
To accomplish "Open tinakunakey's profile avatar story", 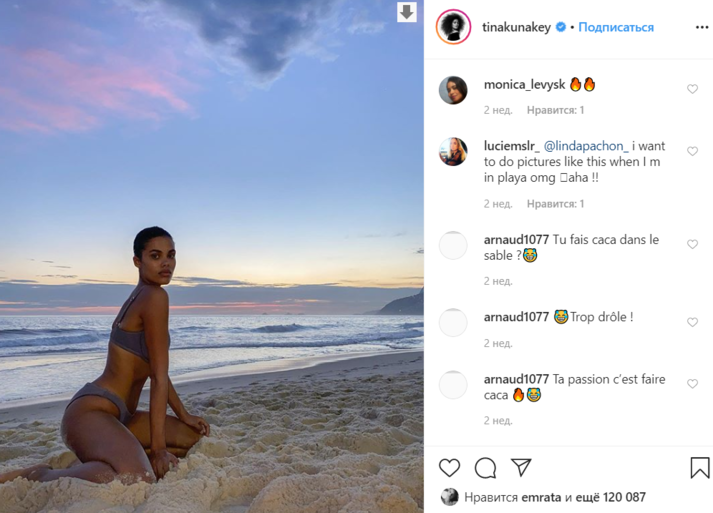I will tap(453, 27).
